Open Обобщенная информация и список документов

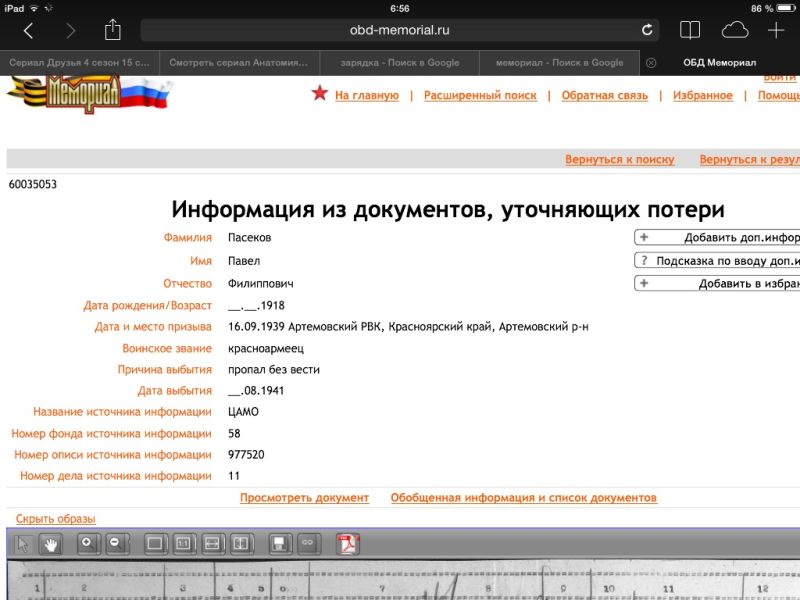523,497
